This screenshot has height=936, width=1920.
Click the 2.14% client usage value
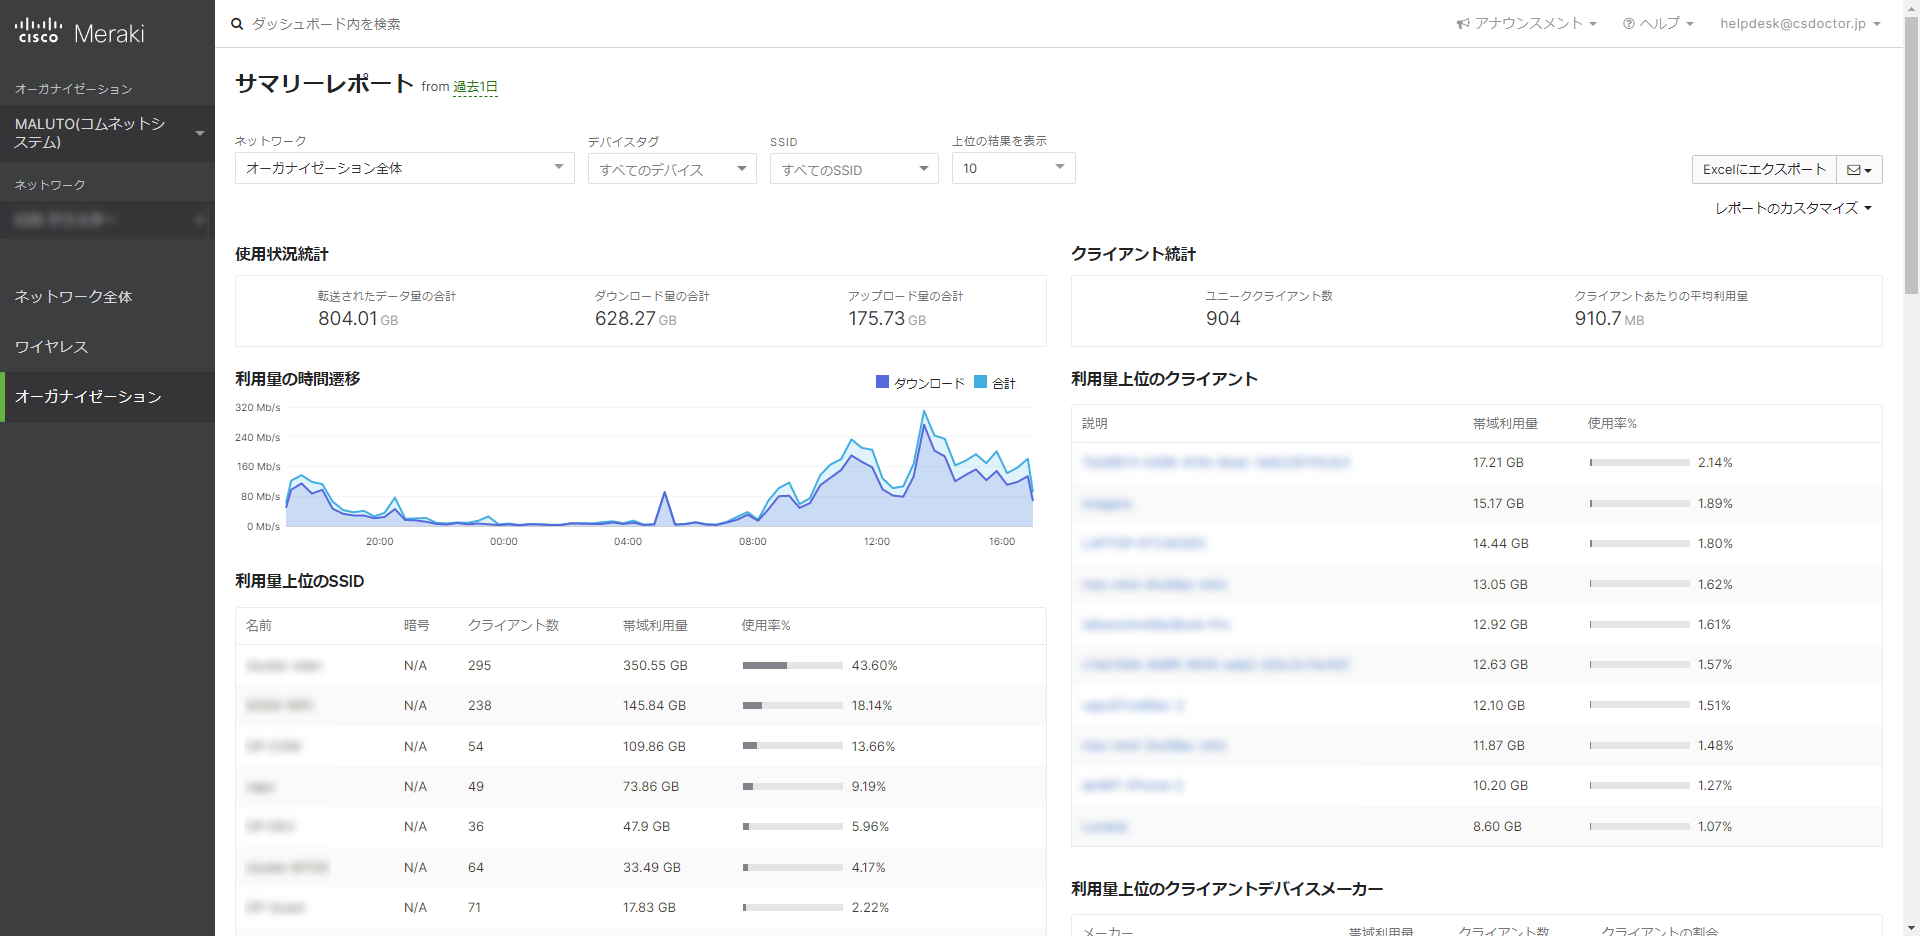click(1715, 463)
